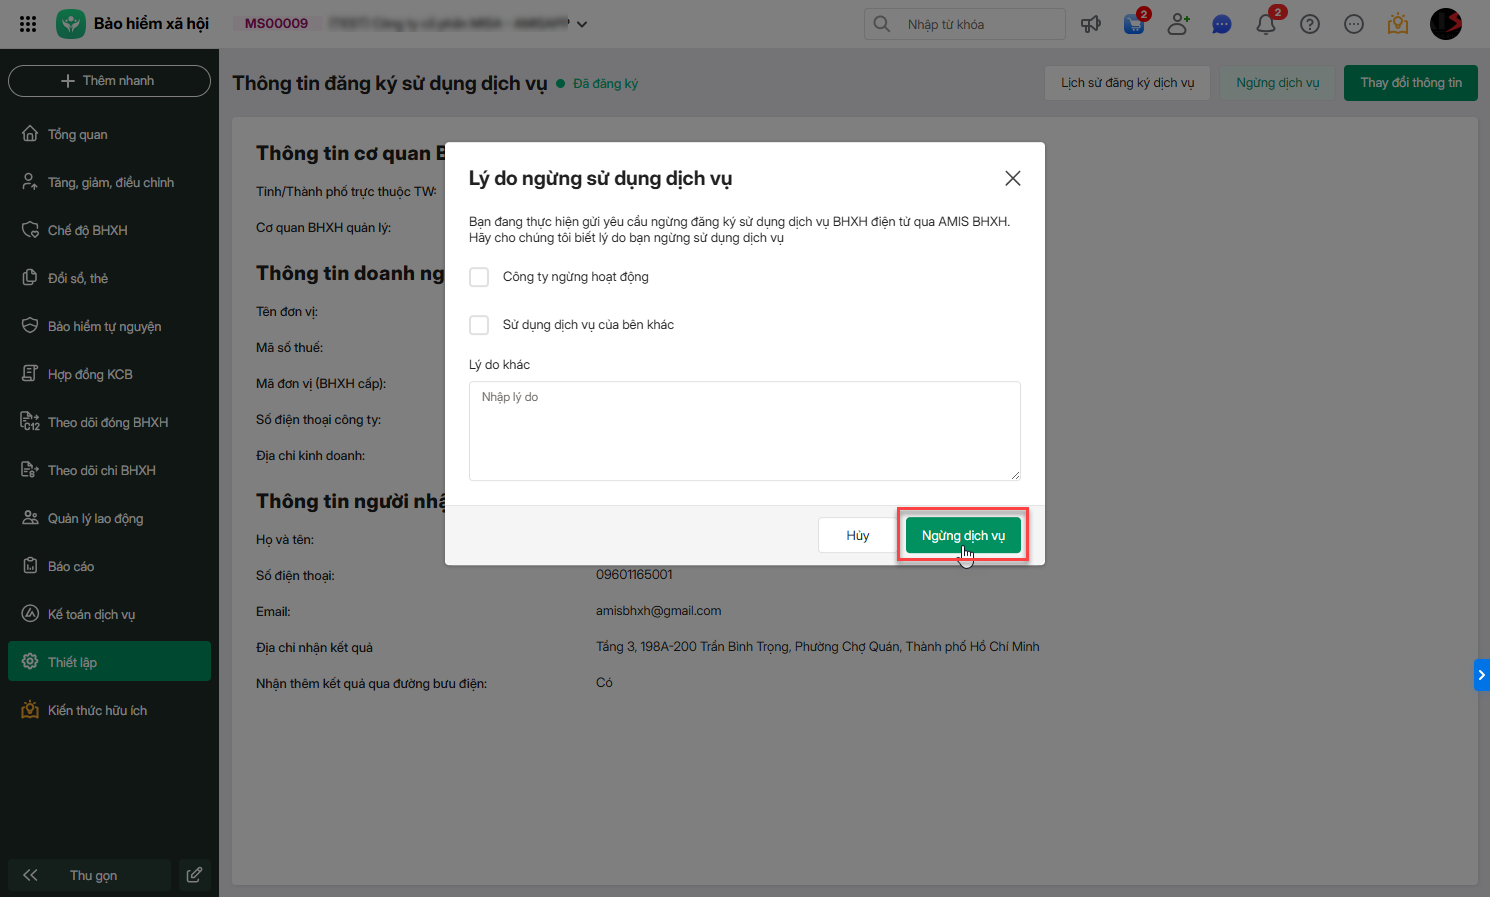
Task: Click the header Ngừng dịch vụ button
Action: [1277, 83]
